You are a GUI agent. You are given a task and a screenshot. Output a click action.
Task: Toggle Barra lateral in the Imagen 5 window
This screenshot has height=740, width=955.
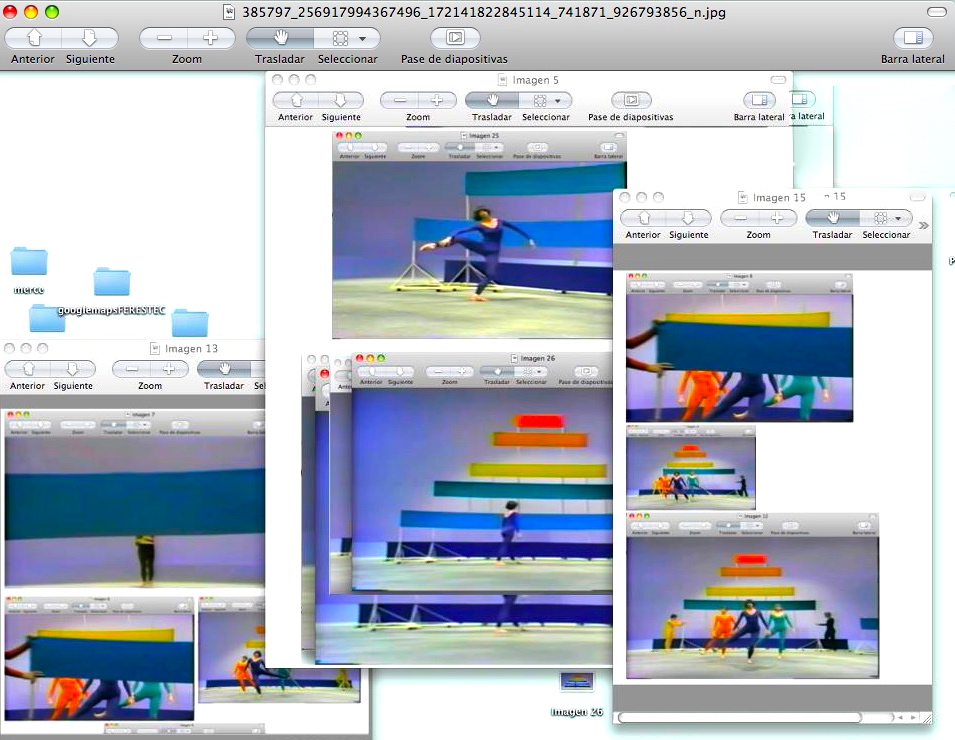click(759, 100)
